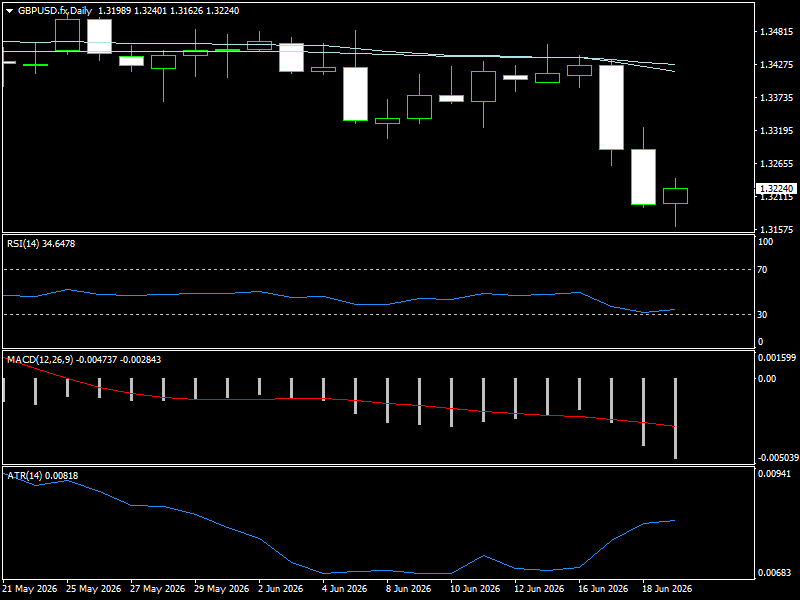
Task: Click the 4 Jun 2026 date label
Action: [x=345, y=589]
